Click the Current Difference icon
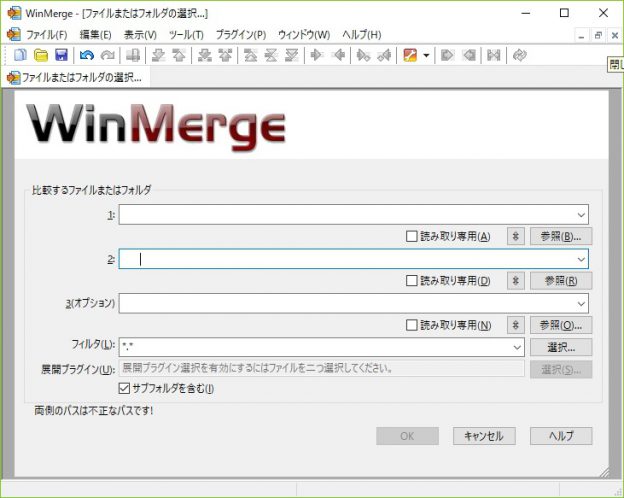The width and height of the screenshot is (624, 498). 271,55
